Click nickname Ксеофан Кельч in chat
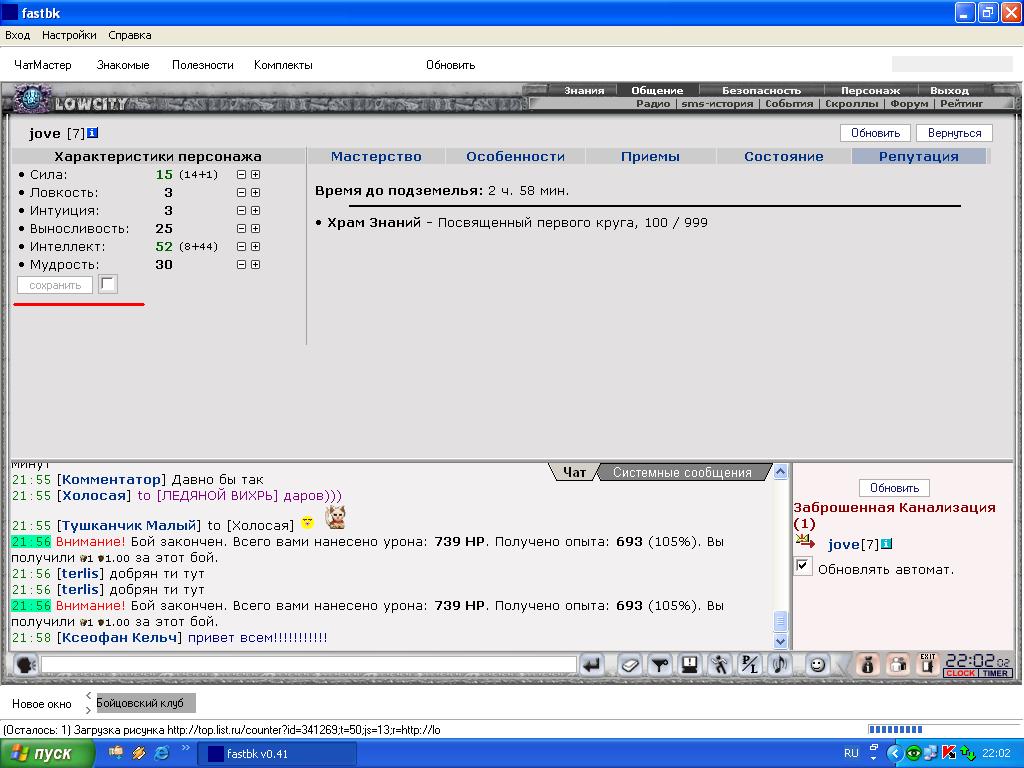The image size is (1024, 768). [x=118, y=637]
